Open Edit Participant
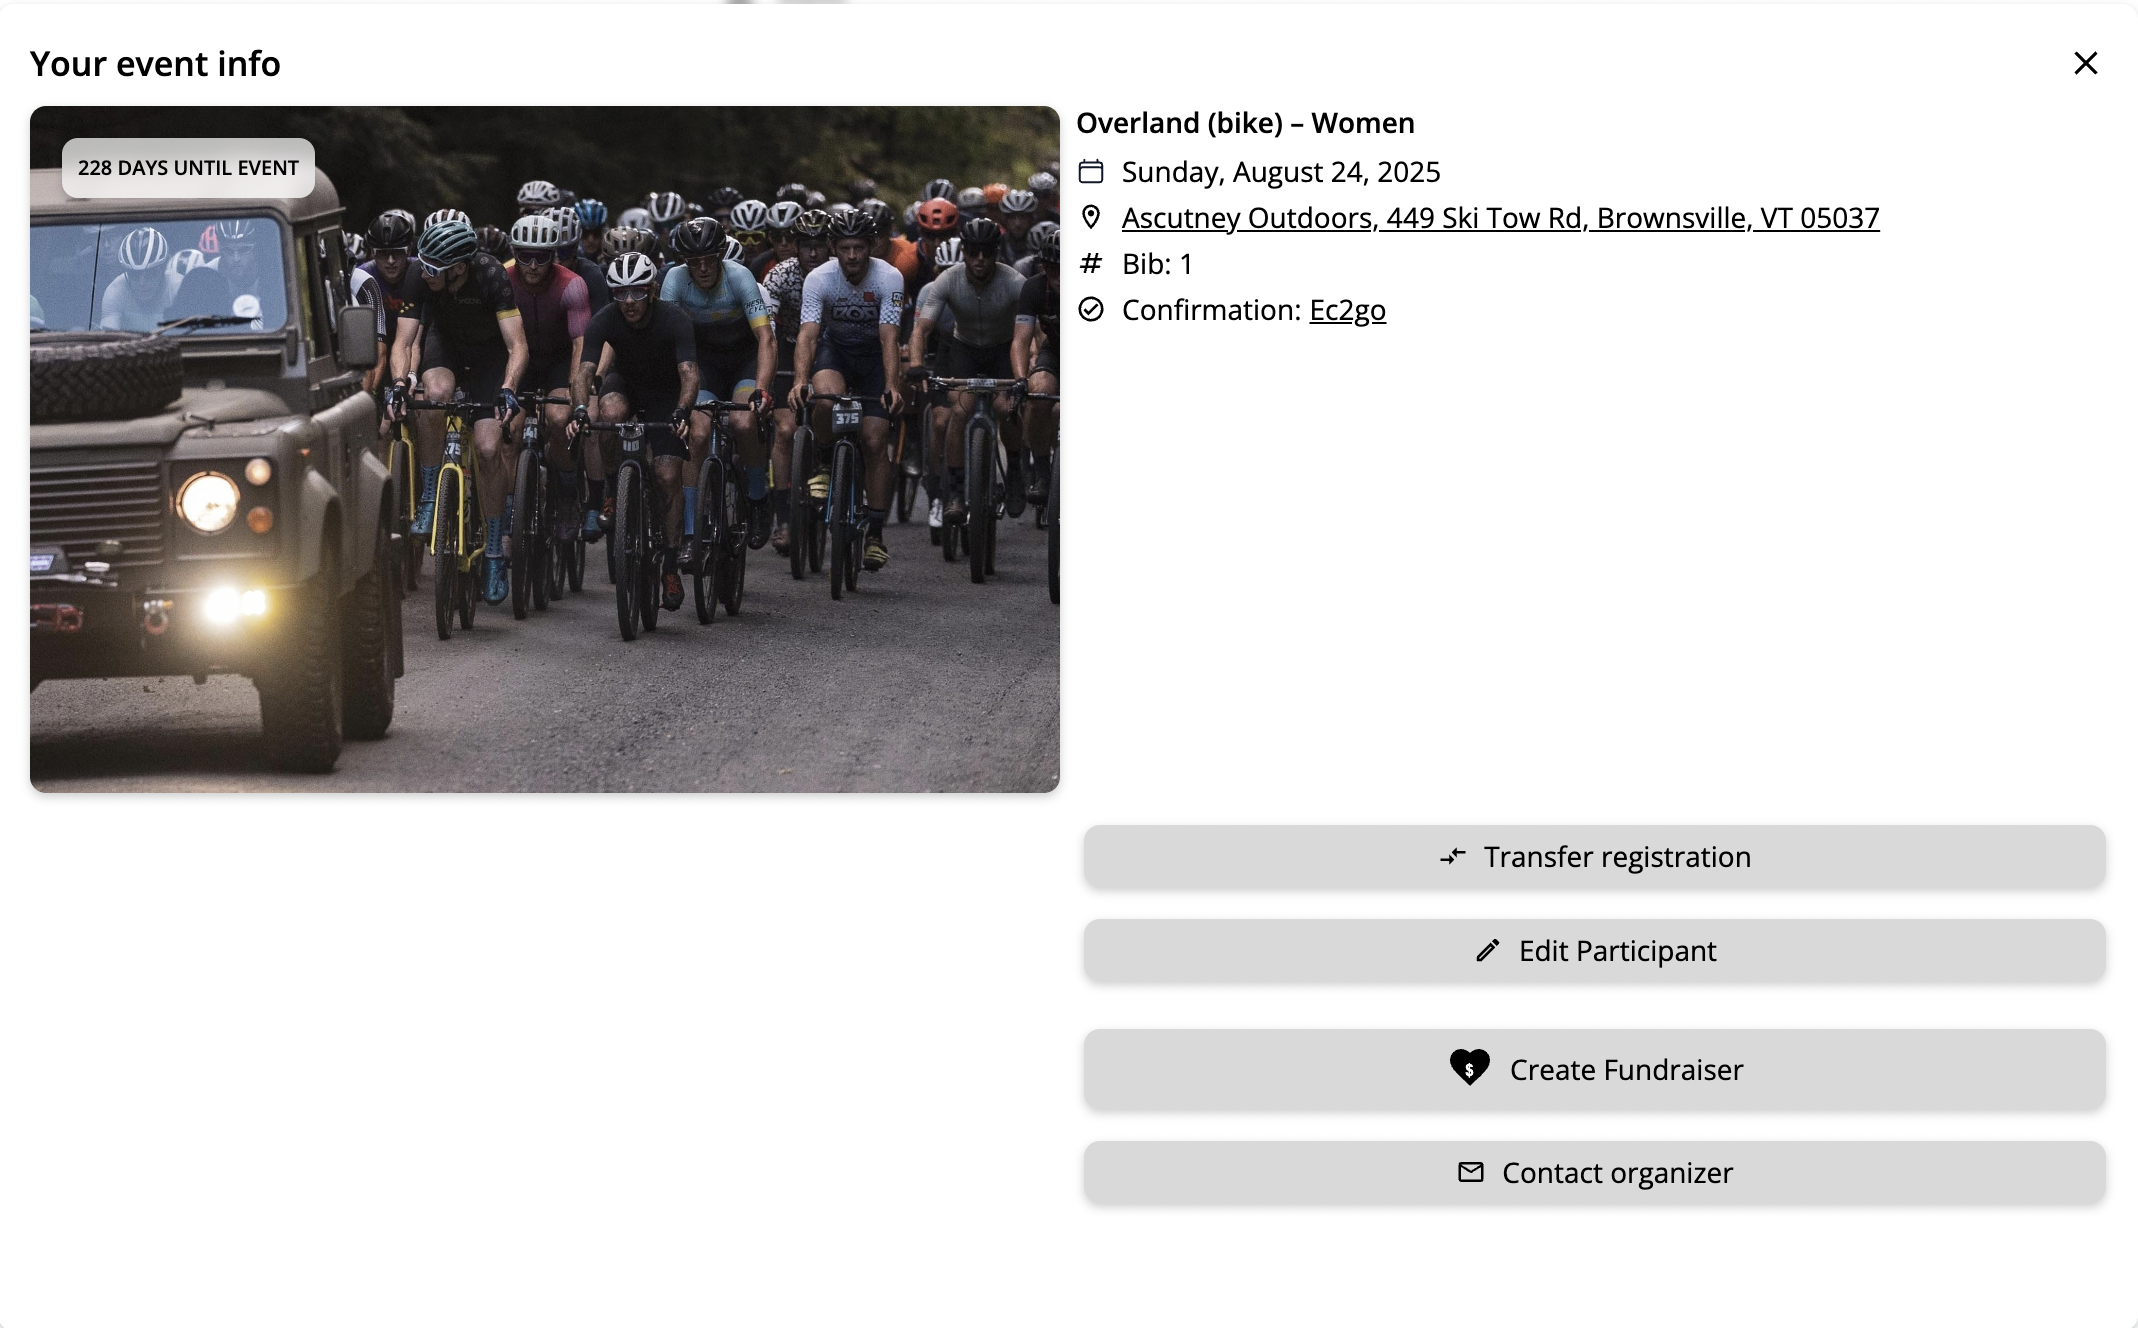The width and height of the screenshot is (2138, 1328). tap(1595, 951)
